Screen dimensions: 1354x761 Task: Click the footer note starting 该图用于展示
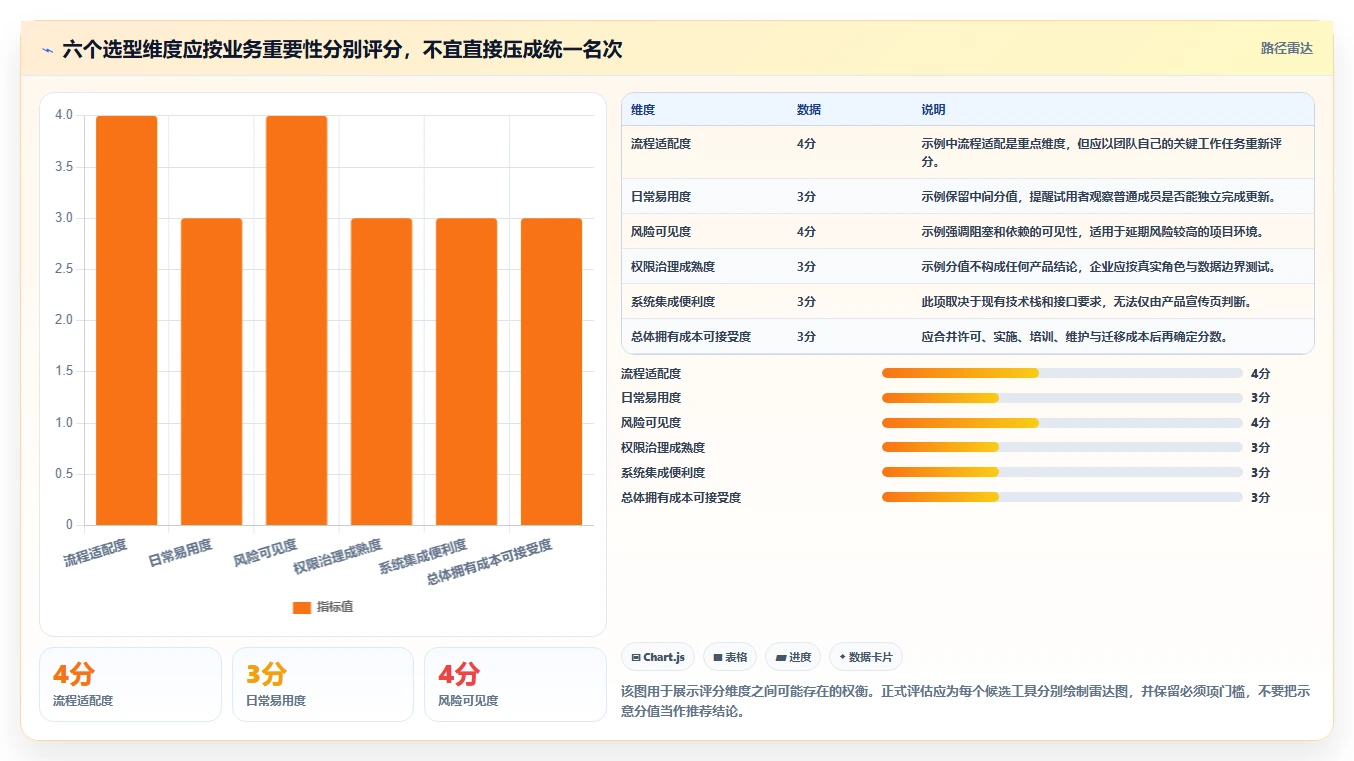(966, 702)
